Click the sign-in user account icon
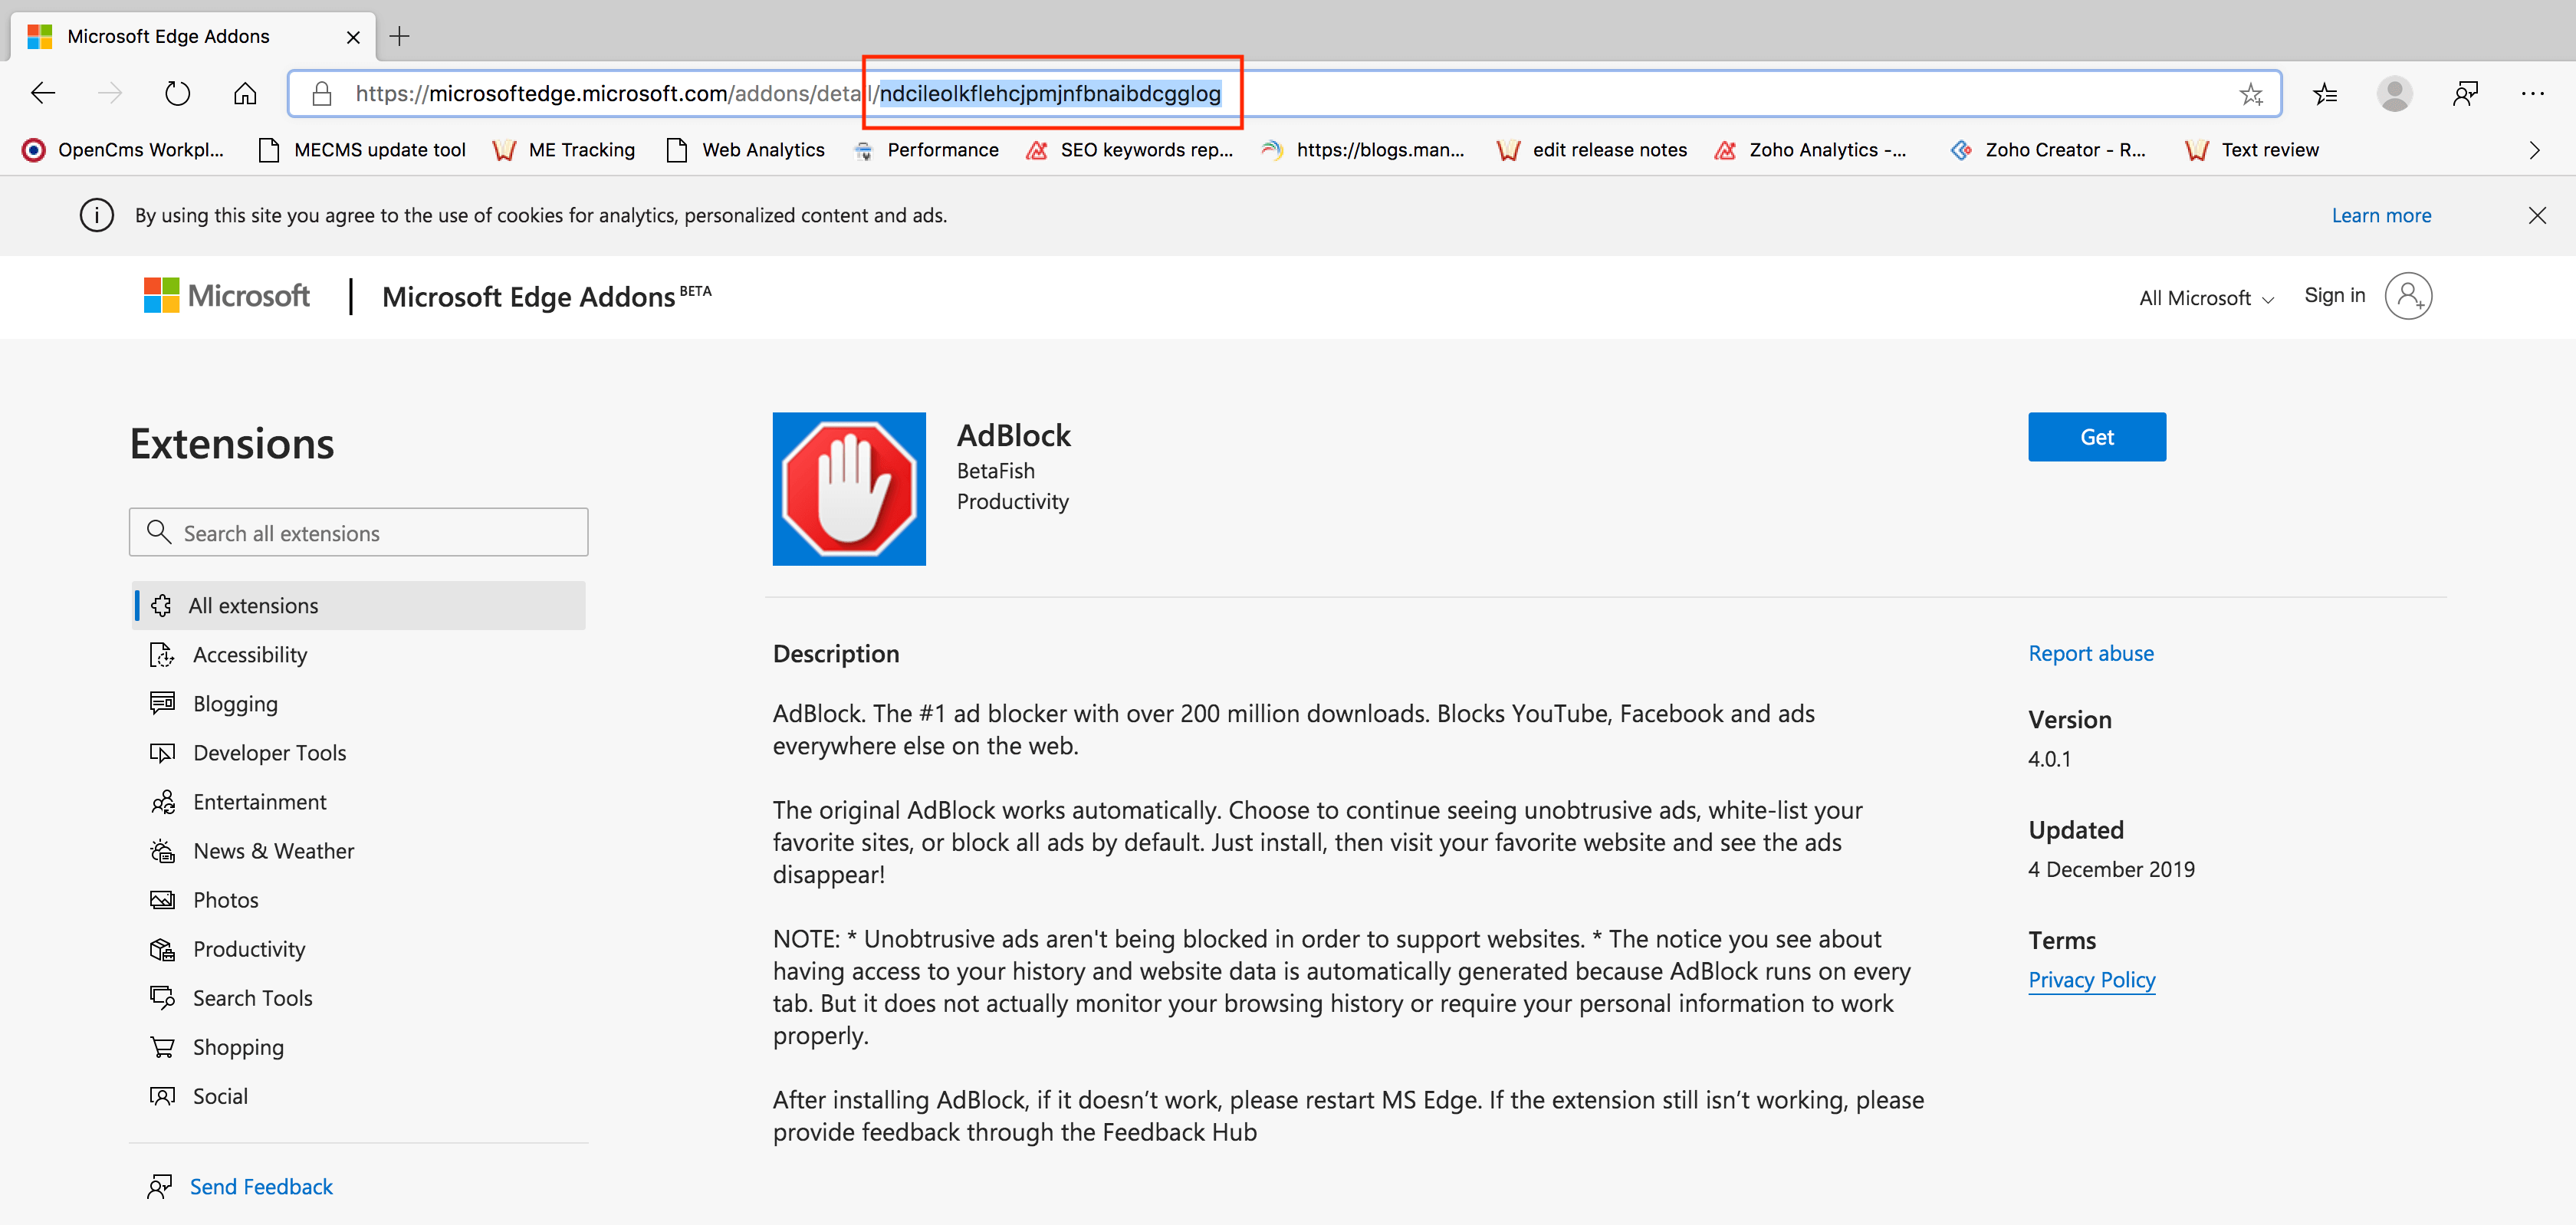This screenshot has width=2576, height=1225. pyautogui.click(x=2408, y=296)
